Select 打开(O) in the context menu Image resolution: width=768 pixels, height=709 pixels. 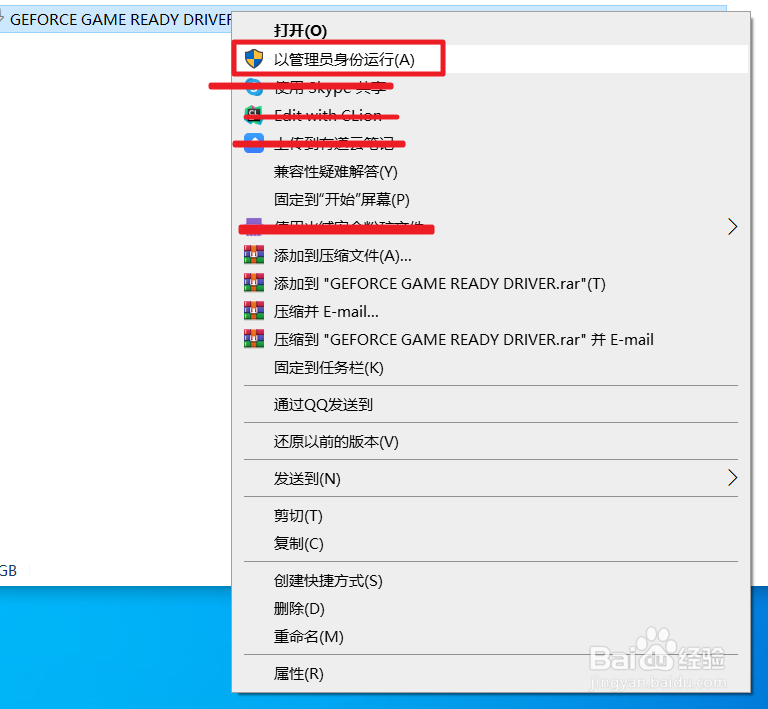pos(300,31)
